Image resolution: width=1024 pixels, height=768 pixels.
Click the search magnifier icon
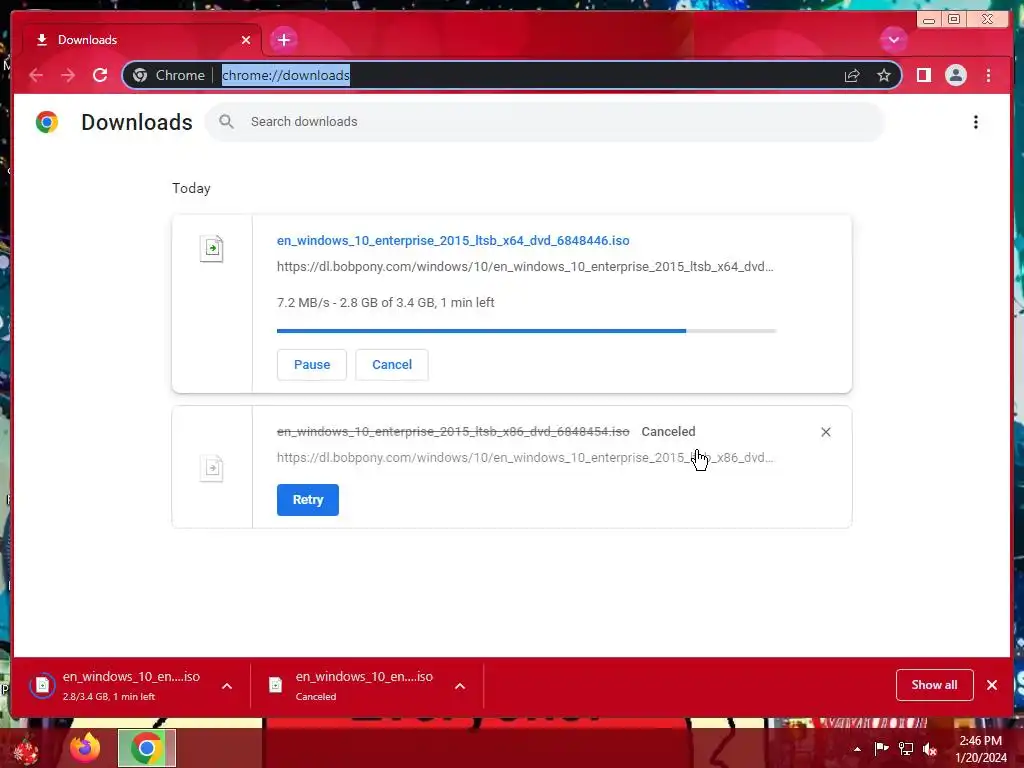[x=227, y=121]
